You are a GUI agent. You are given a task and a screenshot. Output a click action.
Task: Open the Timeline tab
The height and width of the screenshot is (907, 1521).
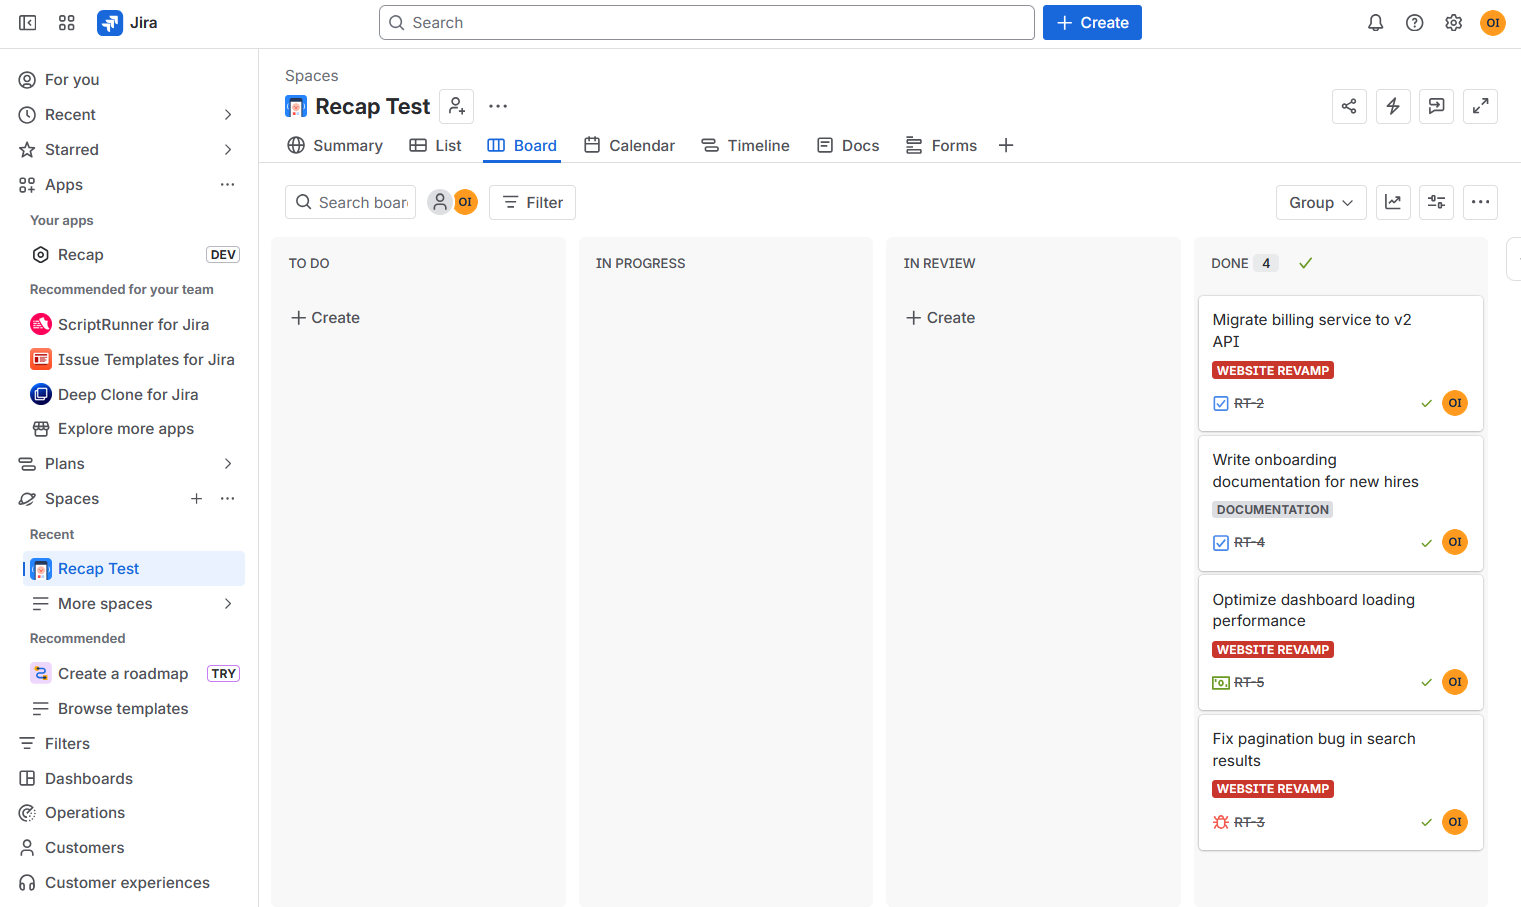(x=745, y=146)
